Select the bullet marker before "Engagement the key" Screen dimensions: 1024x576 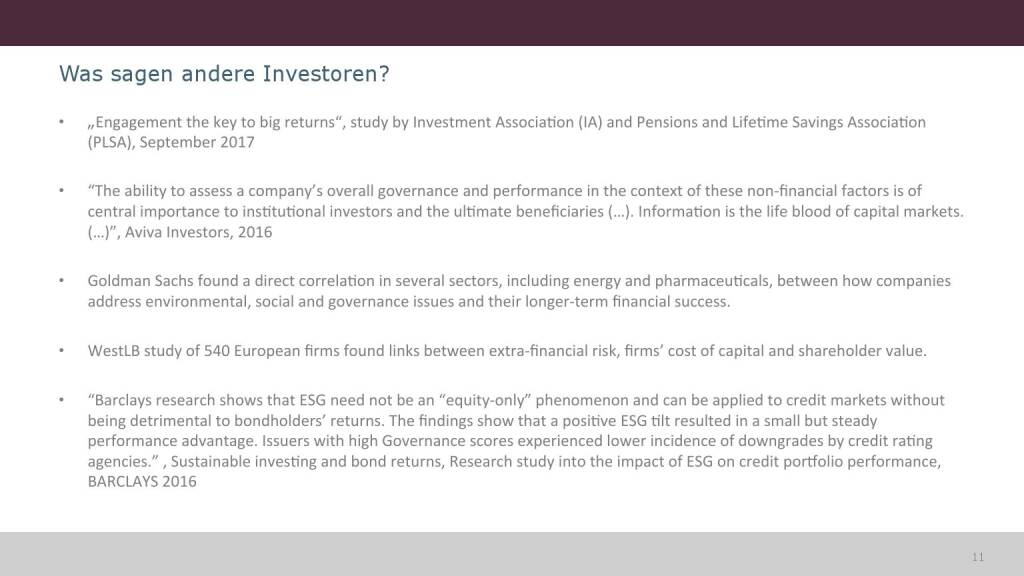point(62,123)
